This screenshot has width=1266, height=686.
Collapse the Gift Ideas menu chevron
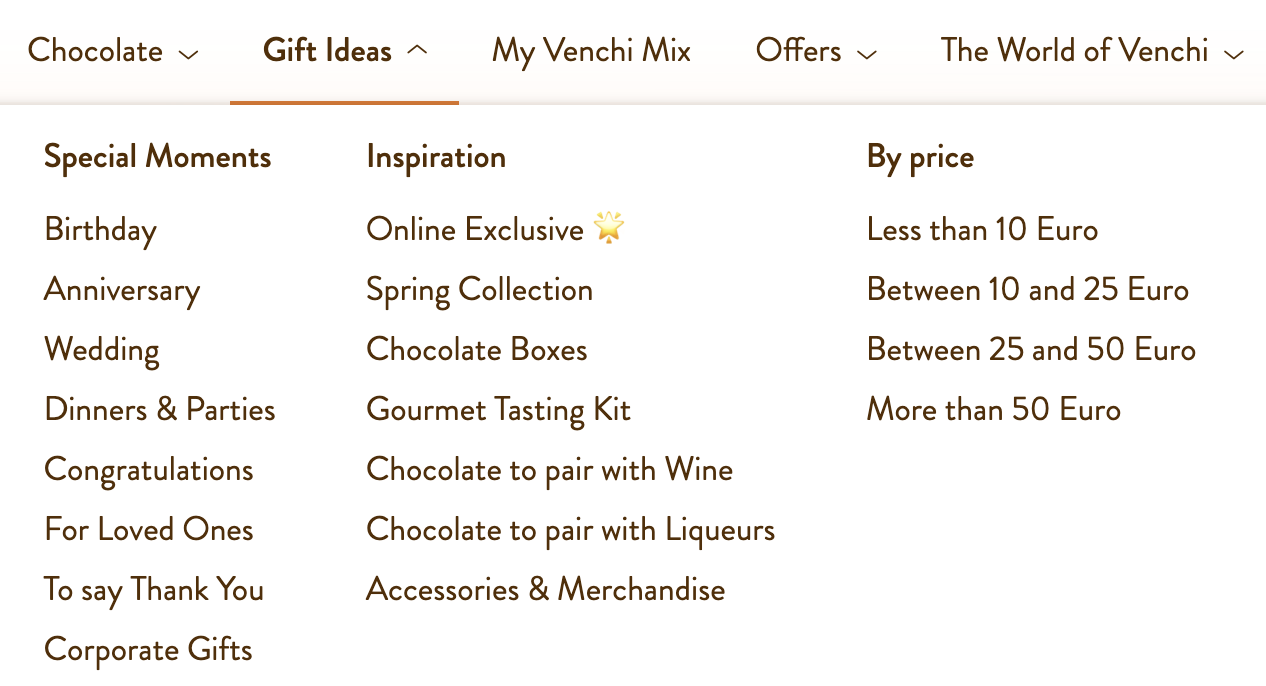click(418, 50)
